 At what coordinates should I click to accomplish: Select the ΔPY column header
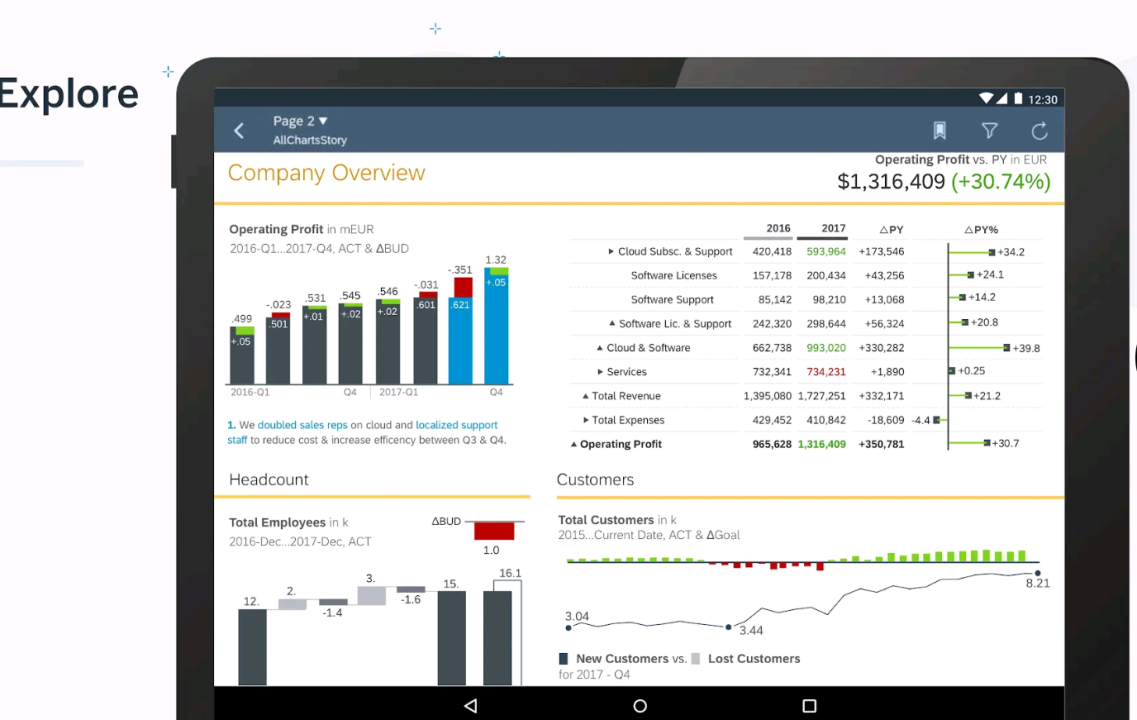pos(891,229)
